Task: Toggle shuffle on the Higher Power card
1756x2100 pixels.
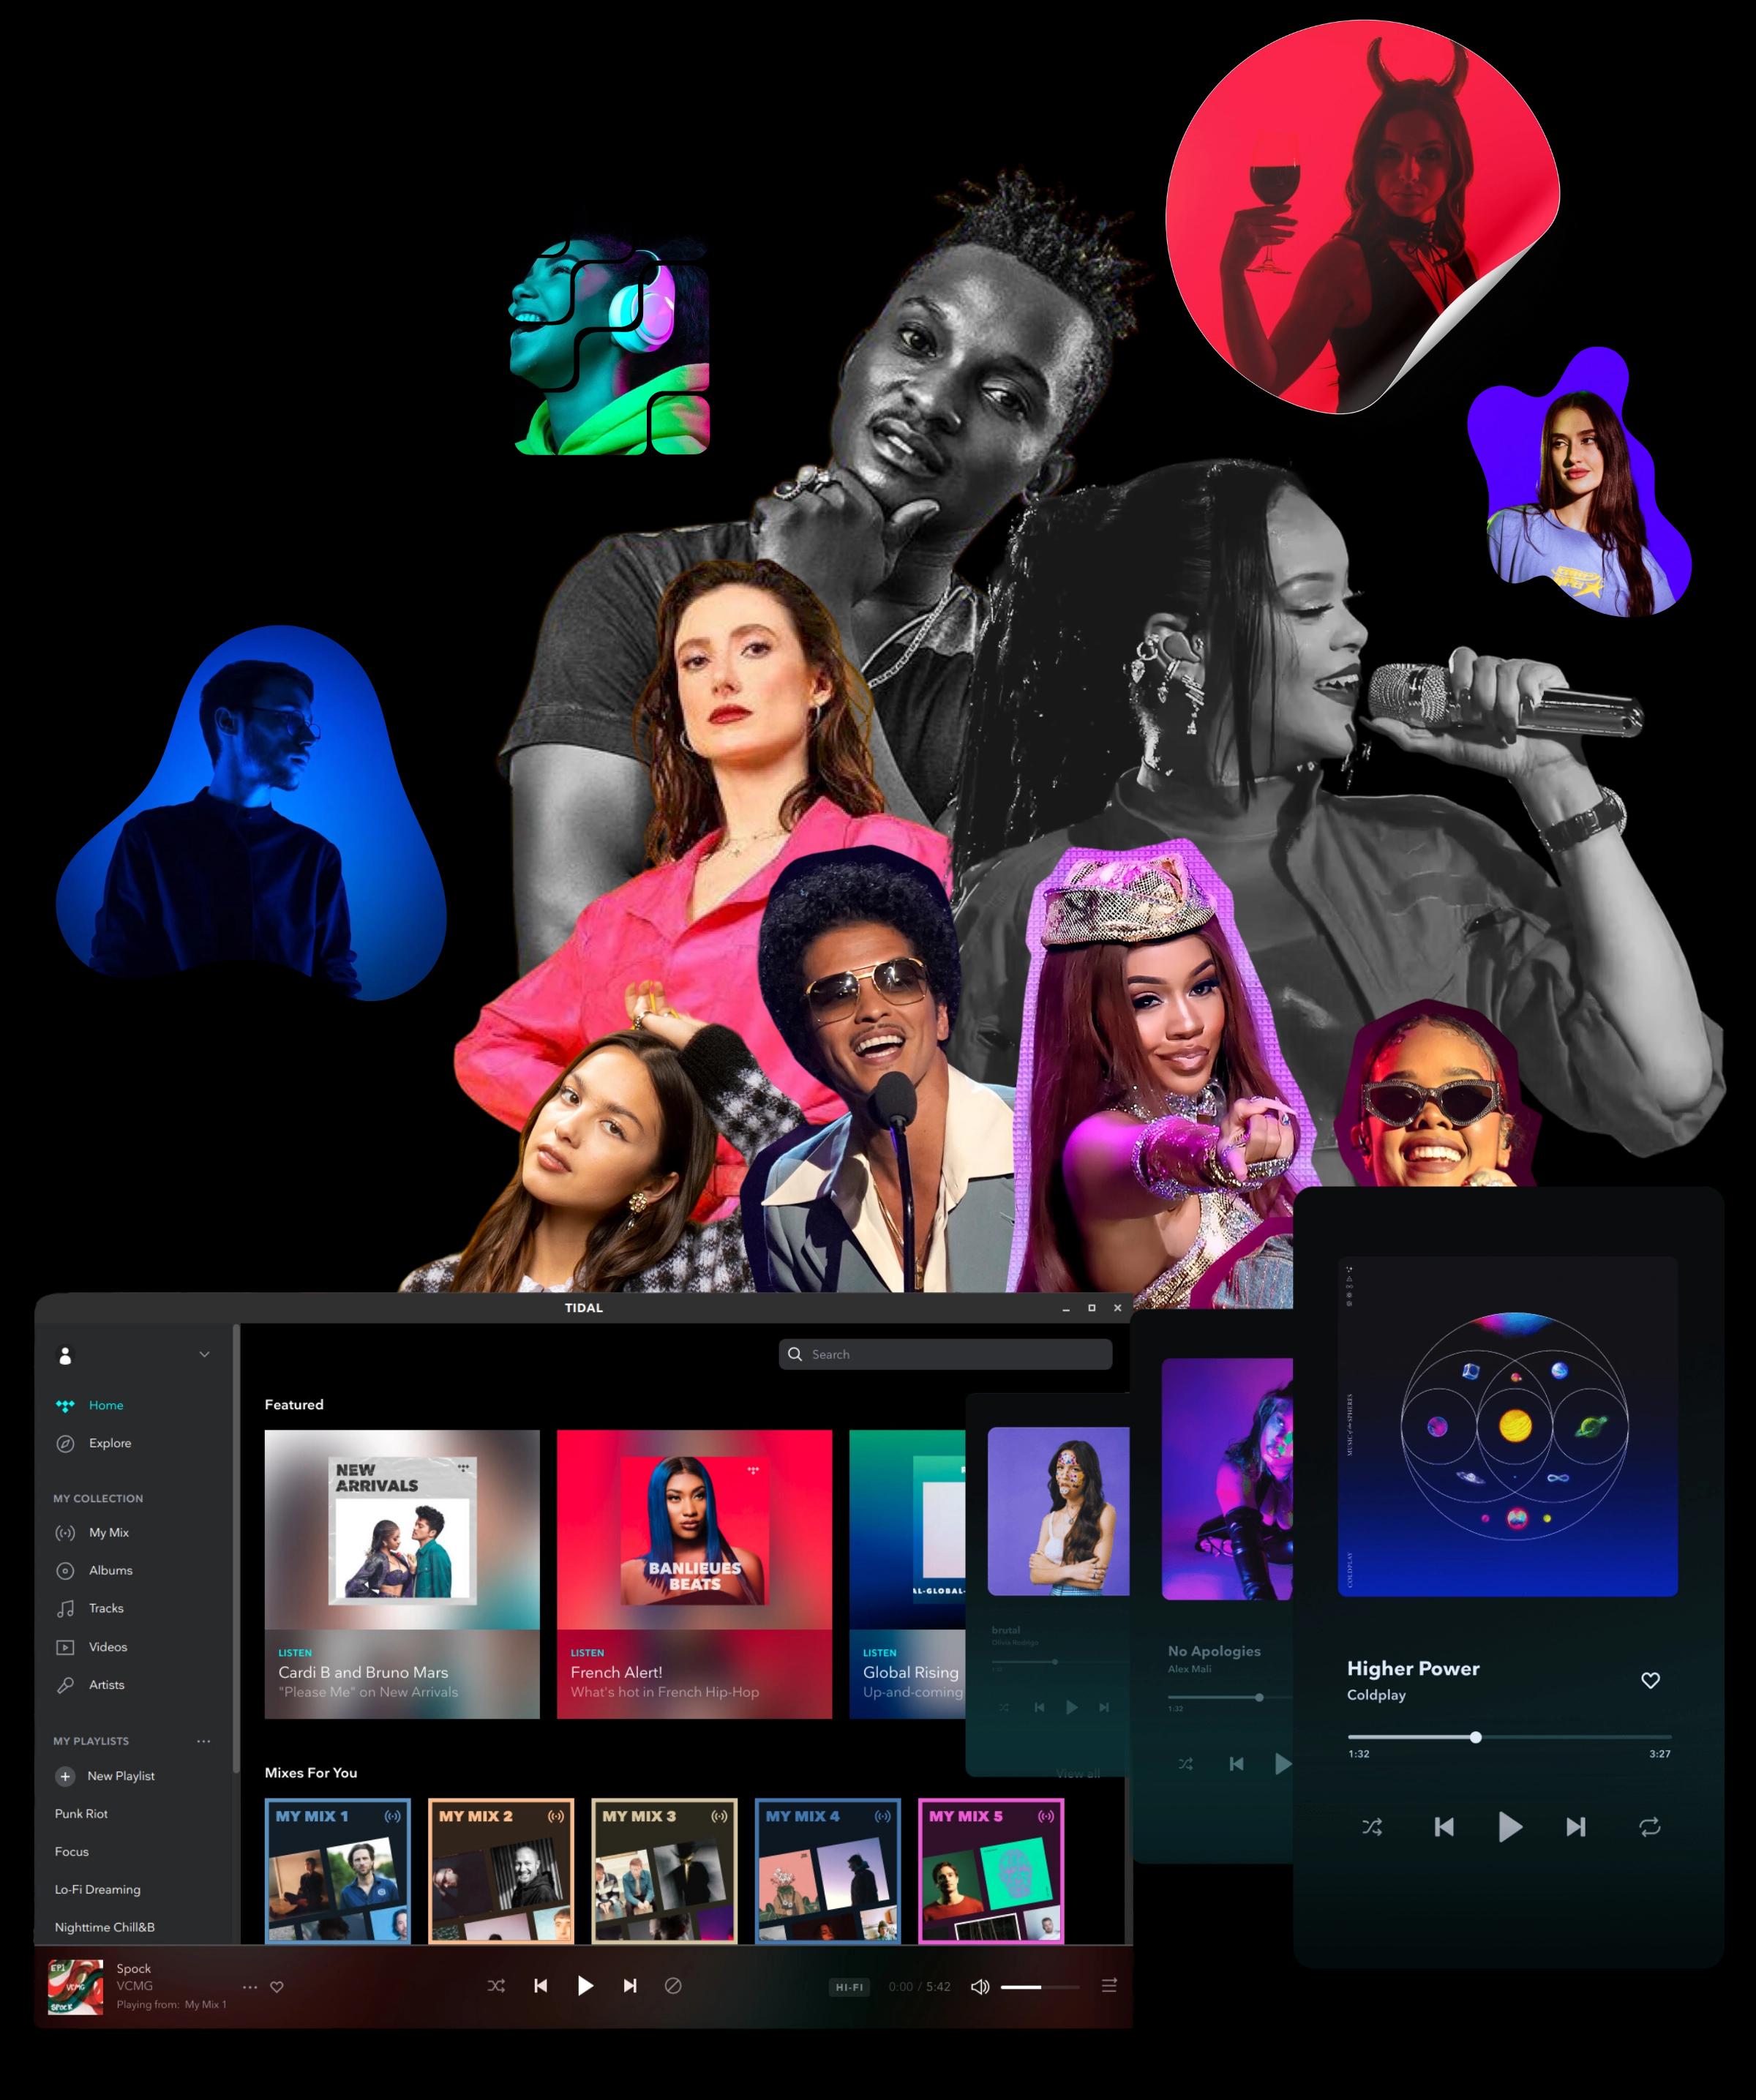Action: pos(1372,1827)
